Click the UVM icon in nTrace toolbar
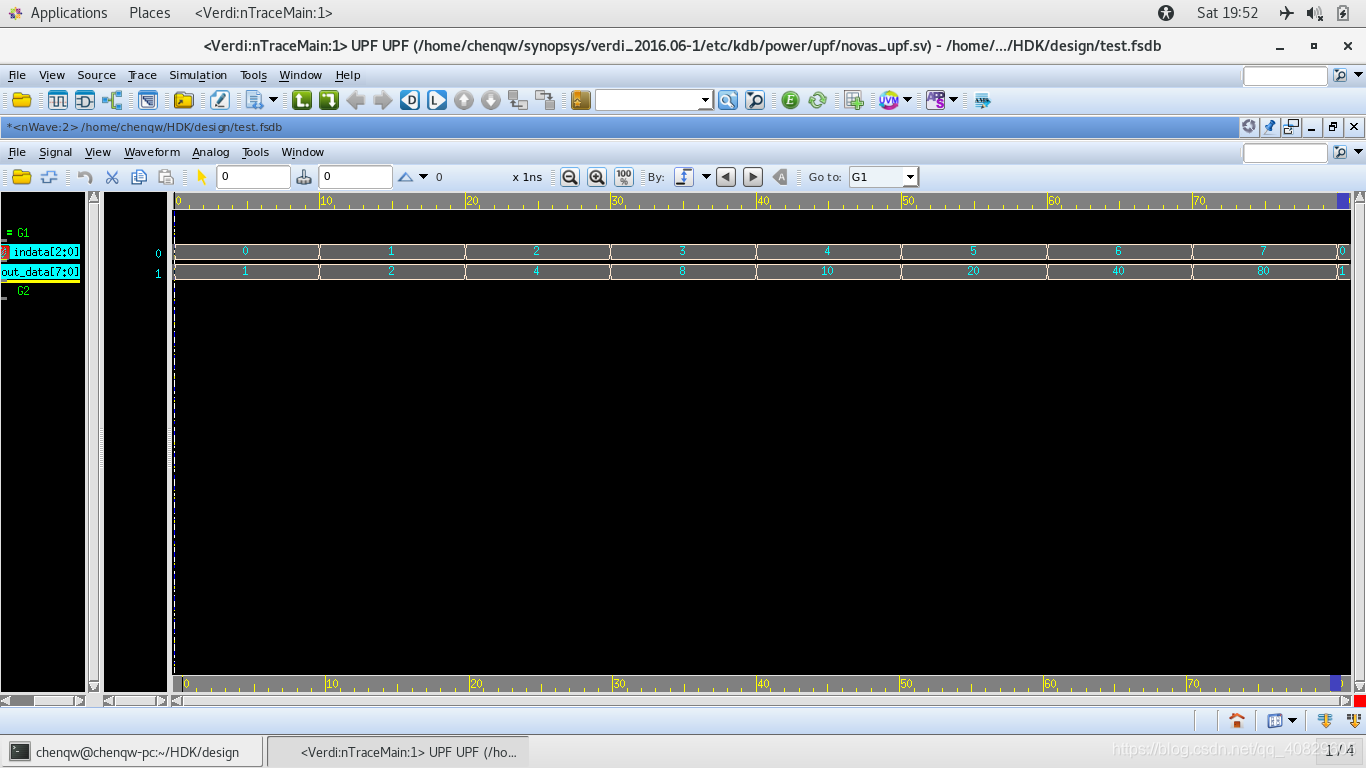This screenshot has width=1366, height=768. pos(888,100)
